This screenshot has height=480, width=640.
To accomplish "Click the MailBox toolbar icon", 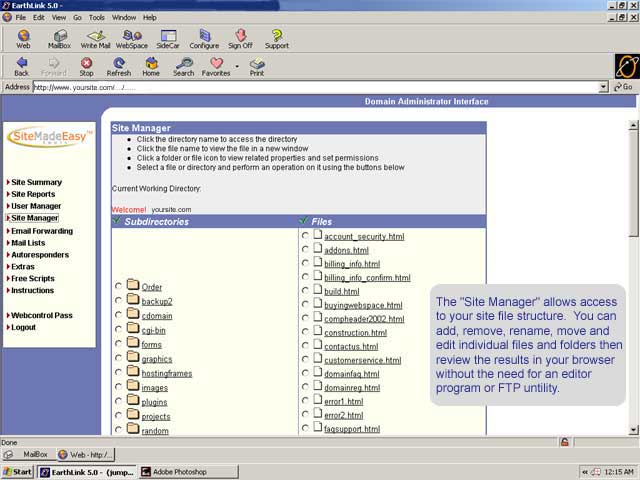I will 59,38.
